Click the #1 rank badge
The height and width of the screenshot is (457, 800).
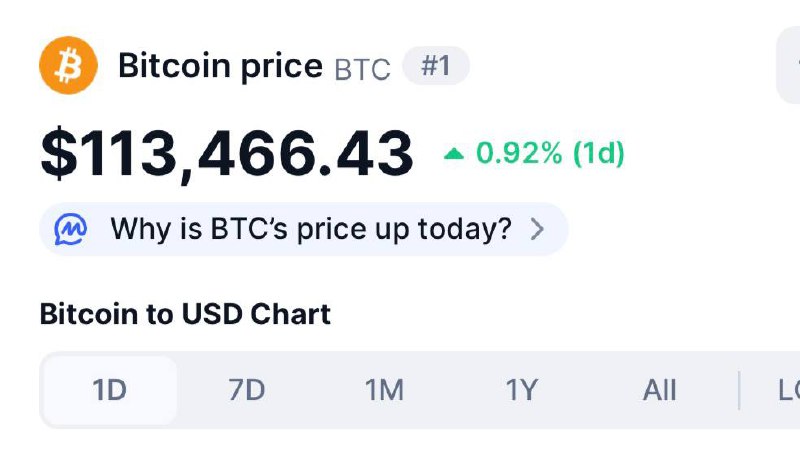(435, 67)
